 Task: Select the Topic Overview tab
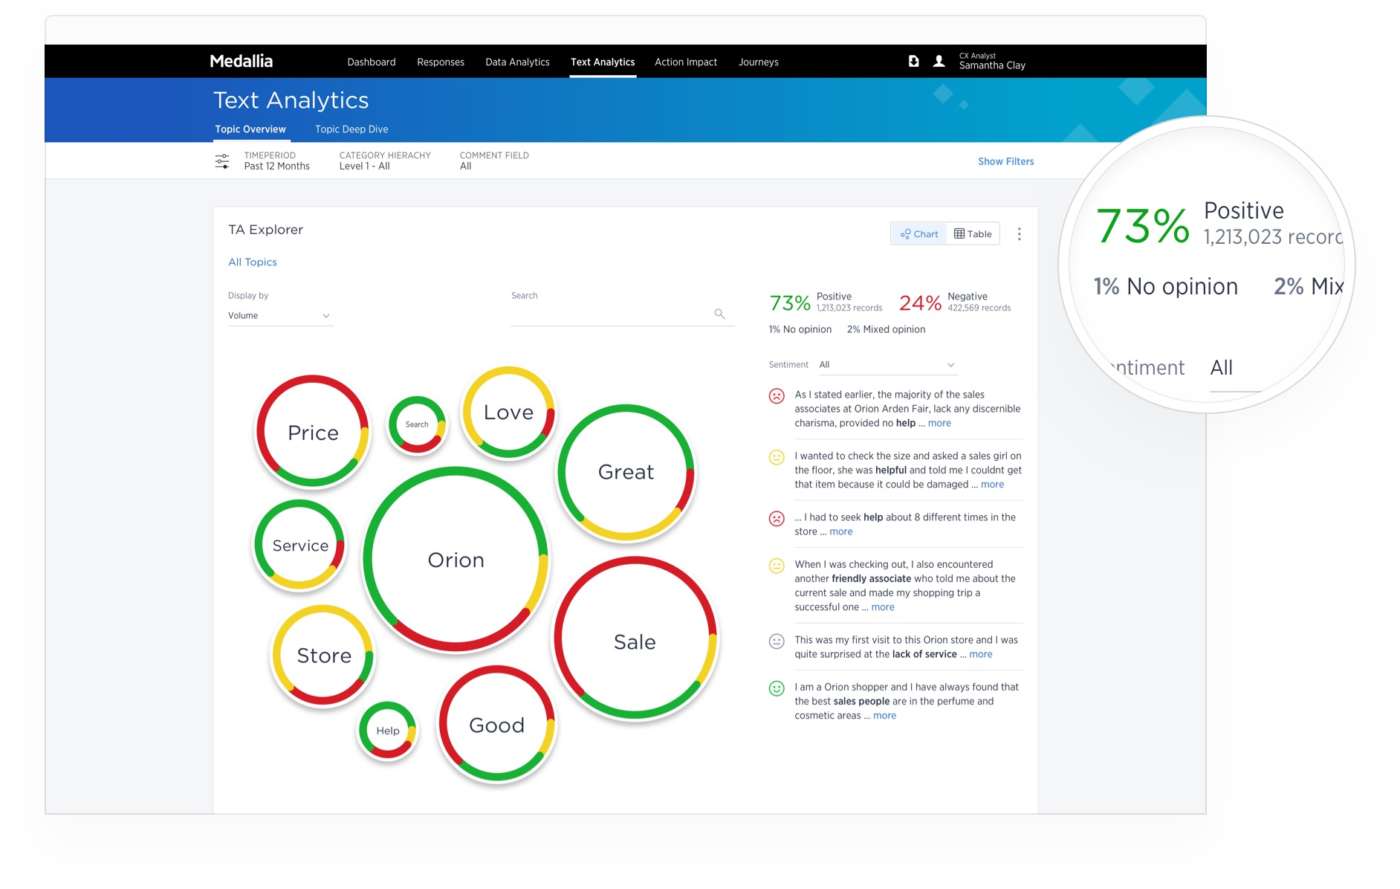250,129
